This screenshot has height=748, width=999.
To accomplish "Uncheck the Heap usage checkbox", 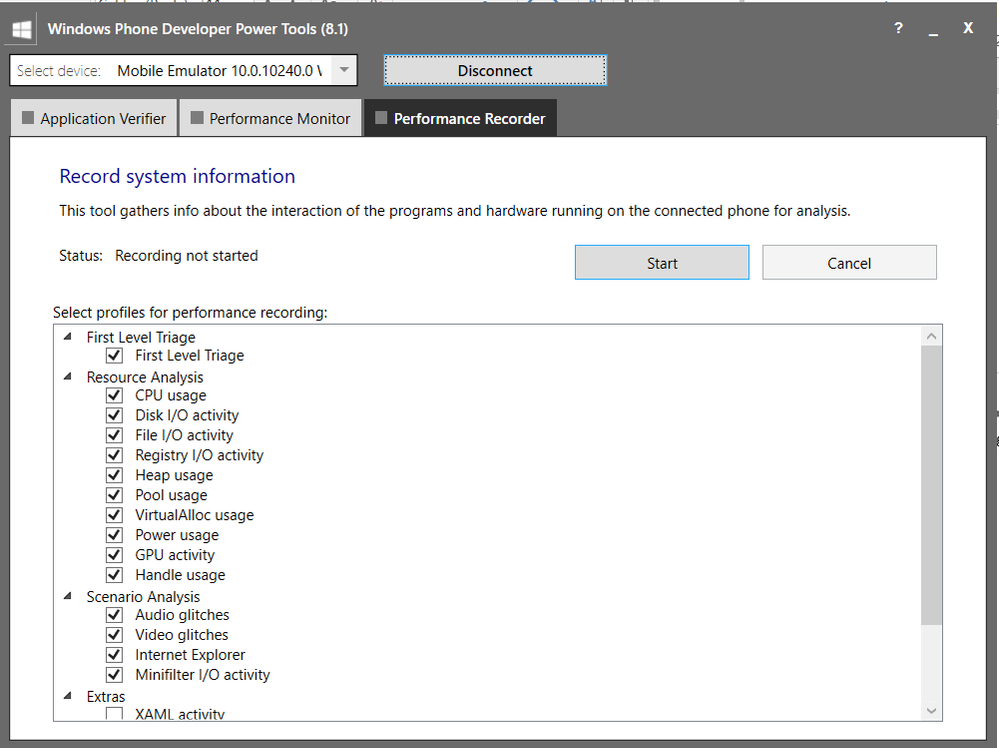I will coord(115,475).
